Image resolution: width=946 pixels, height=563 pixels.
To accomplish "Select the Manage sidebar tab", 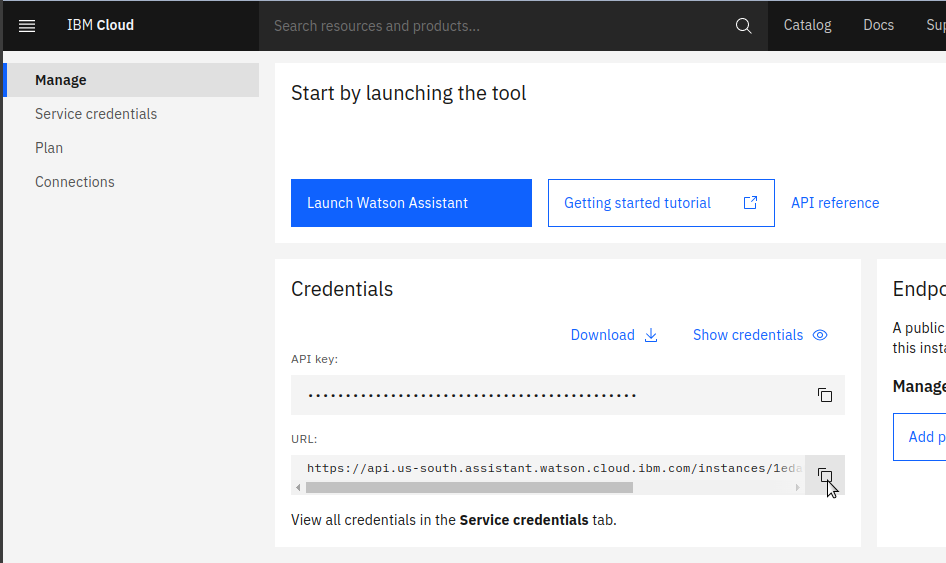I will coord(132,80).
